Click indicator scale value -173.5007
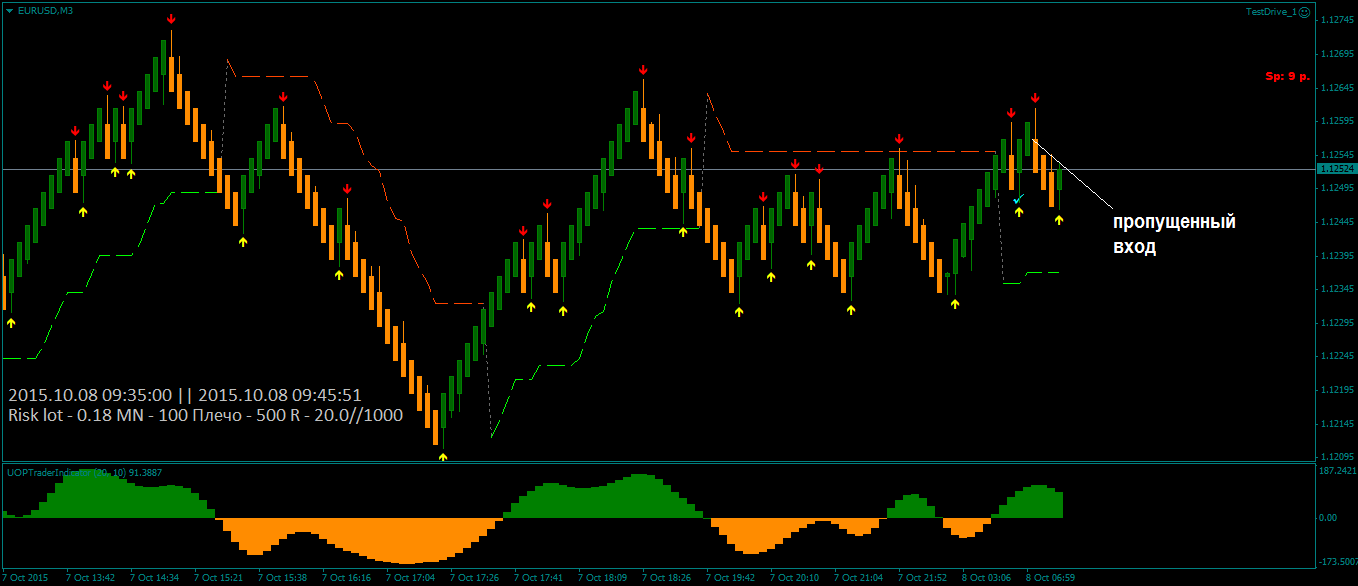This screenshot has height=586, width=1358. click(x=1337, y=562)
